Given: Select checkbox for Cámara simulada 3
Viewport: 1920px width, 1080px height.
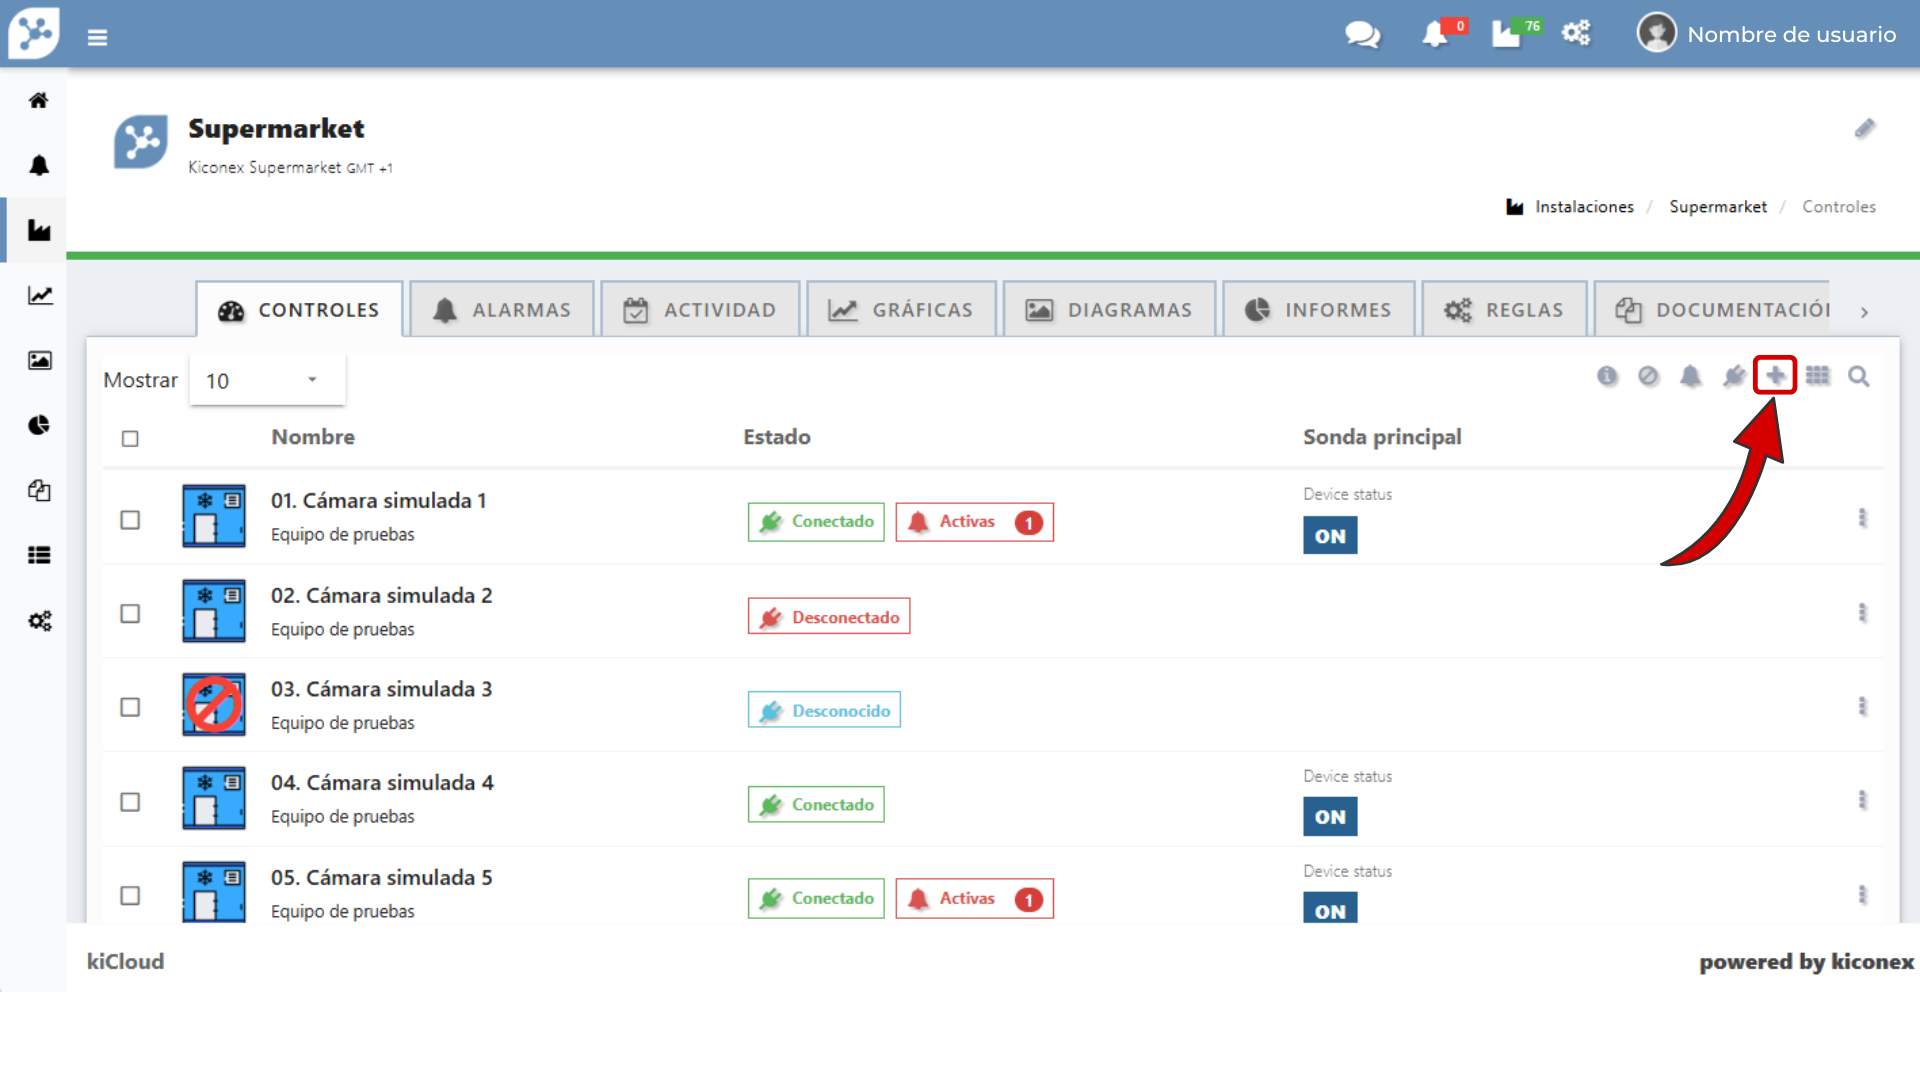Looking at the screenshot, I should (x=130, y=708).
